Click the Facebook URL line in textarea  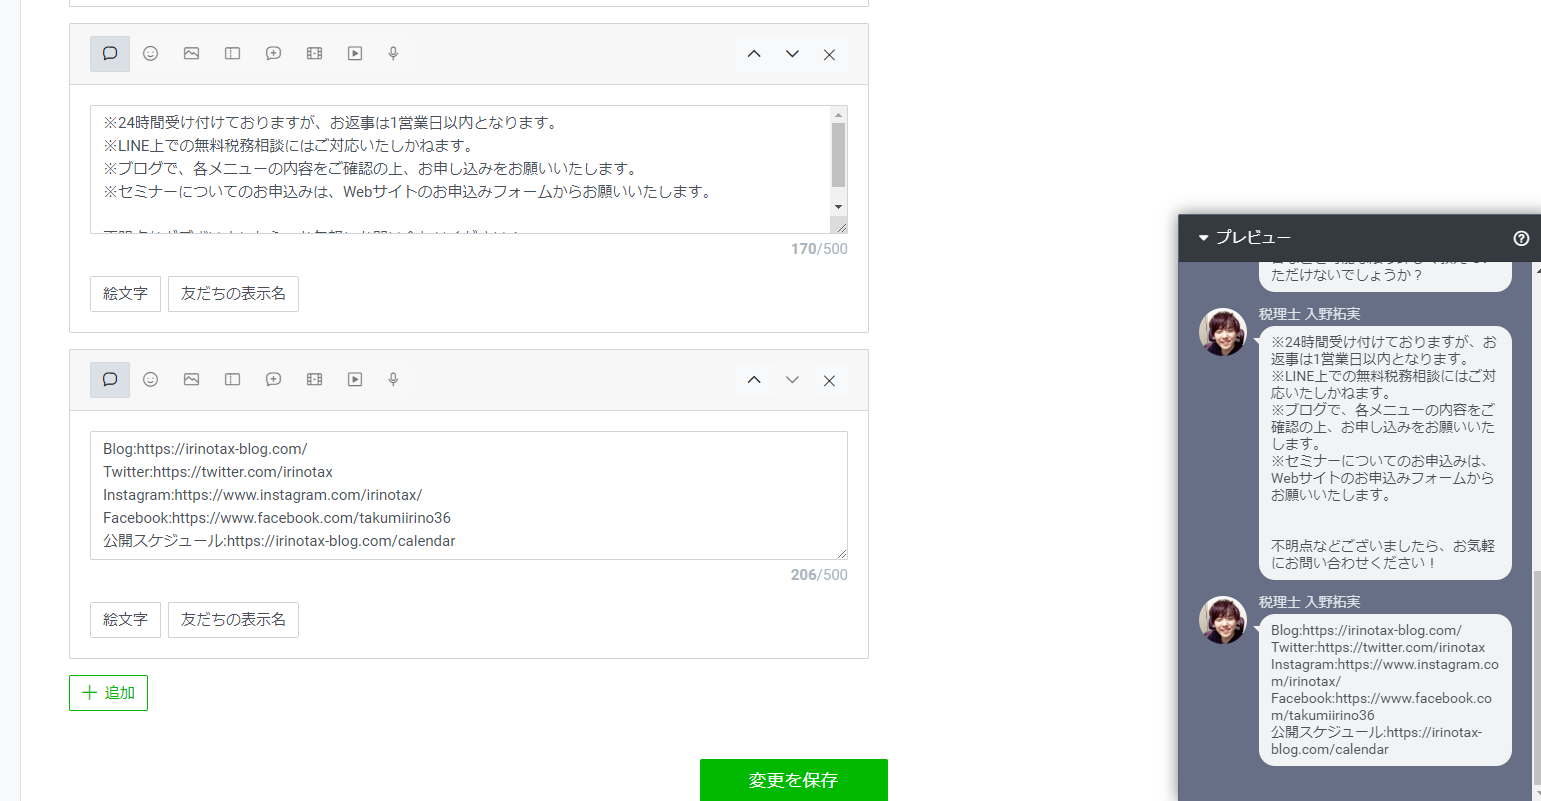(277, 518)
